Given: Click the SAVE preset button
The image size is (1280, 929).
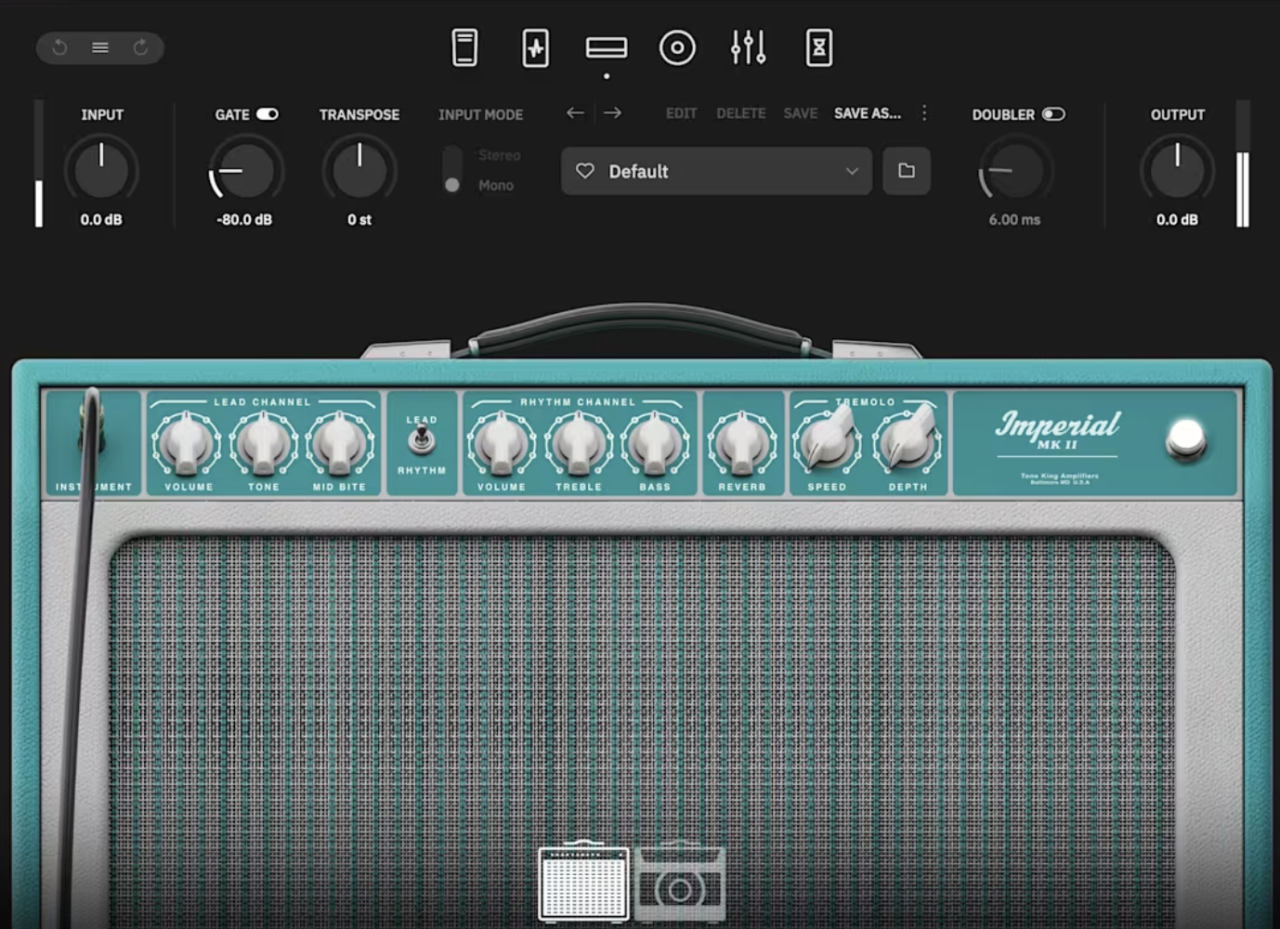Looking at the screenshot, I should pos(800,114).
